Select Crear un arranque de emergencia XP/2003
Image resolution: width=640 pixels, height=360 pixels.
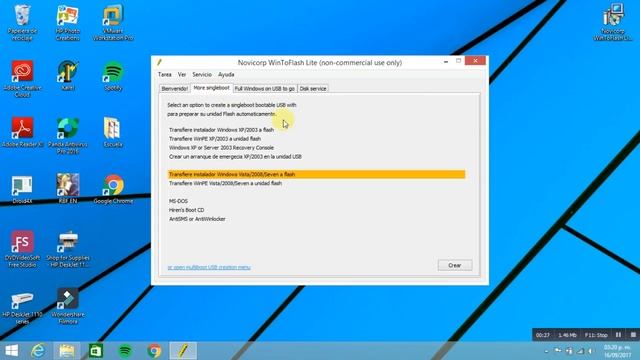(235, 157)
